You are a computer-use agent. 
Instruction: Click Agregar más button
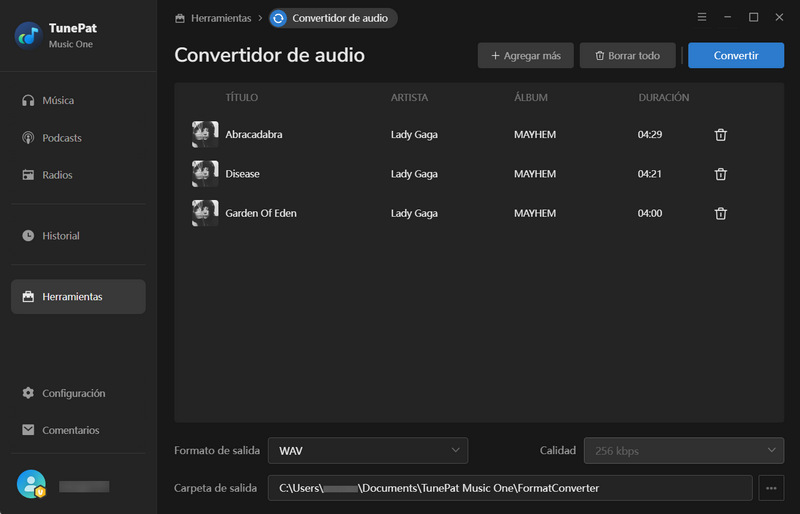pos(526,56)
